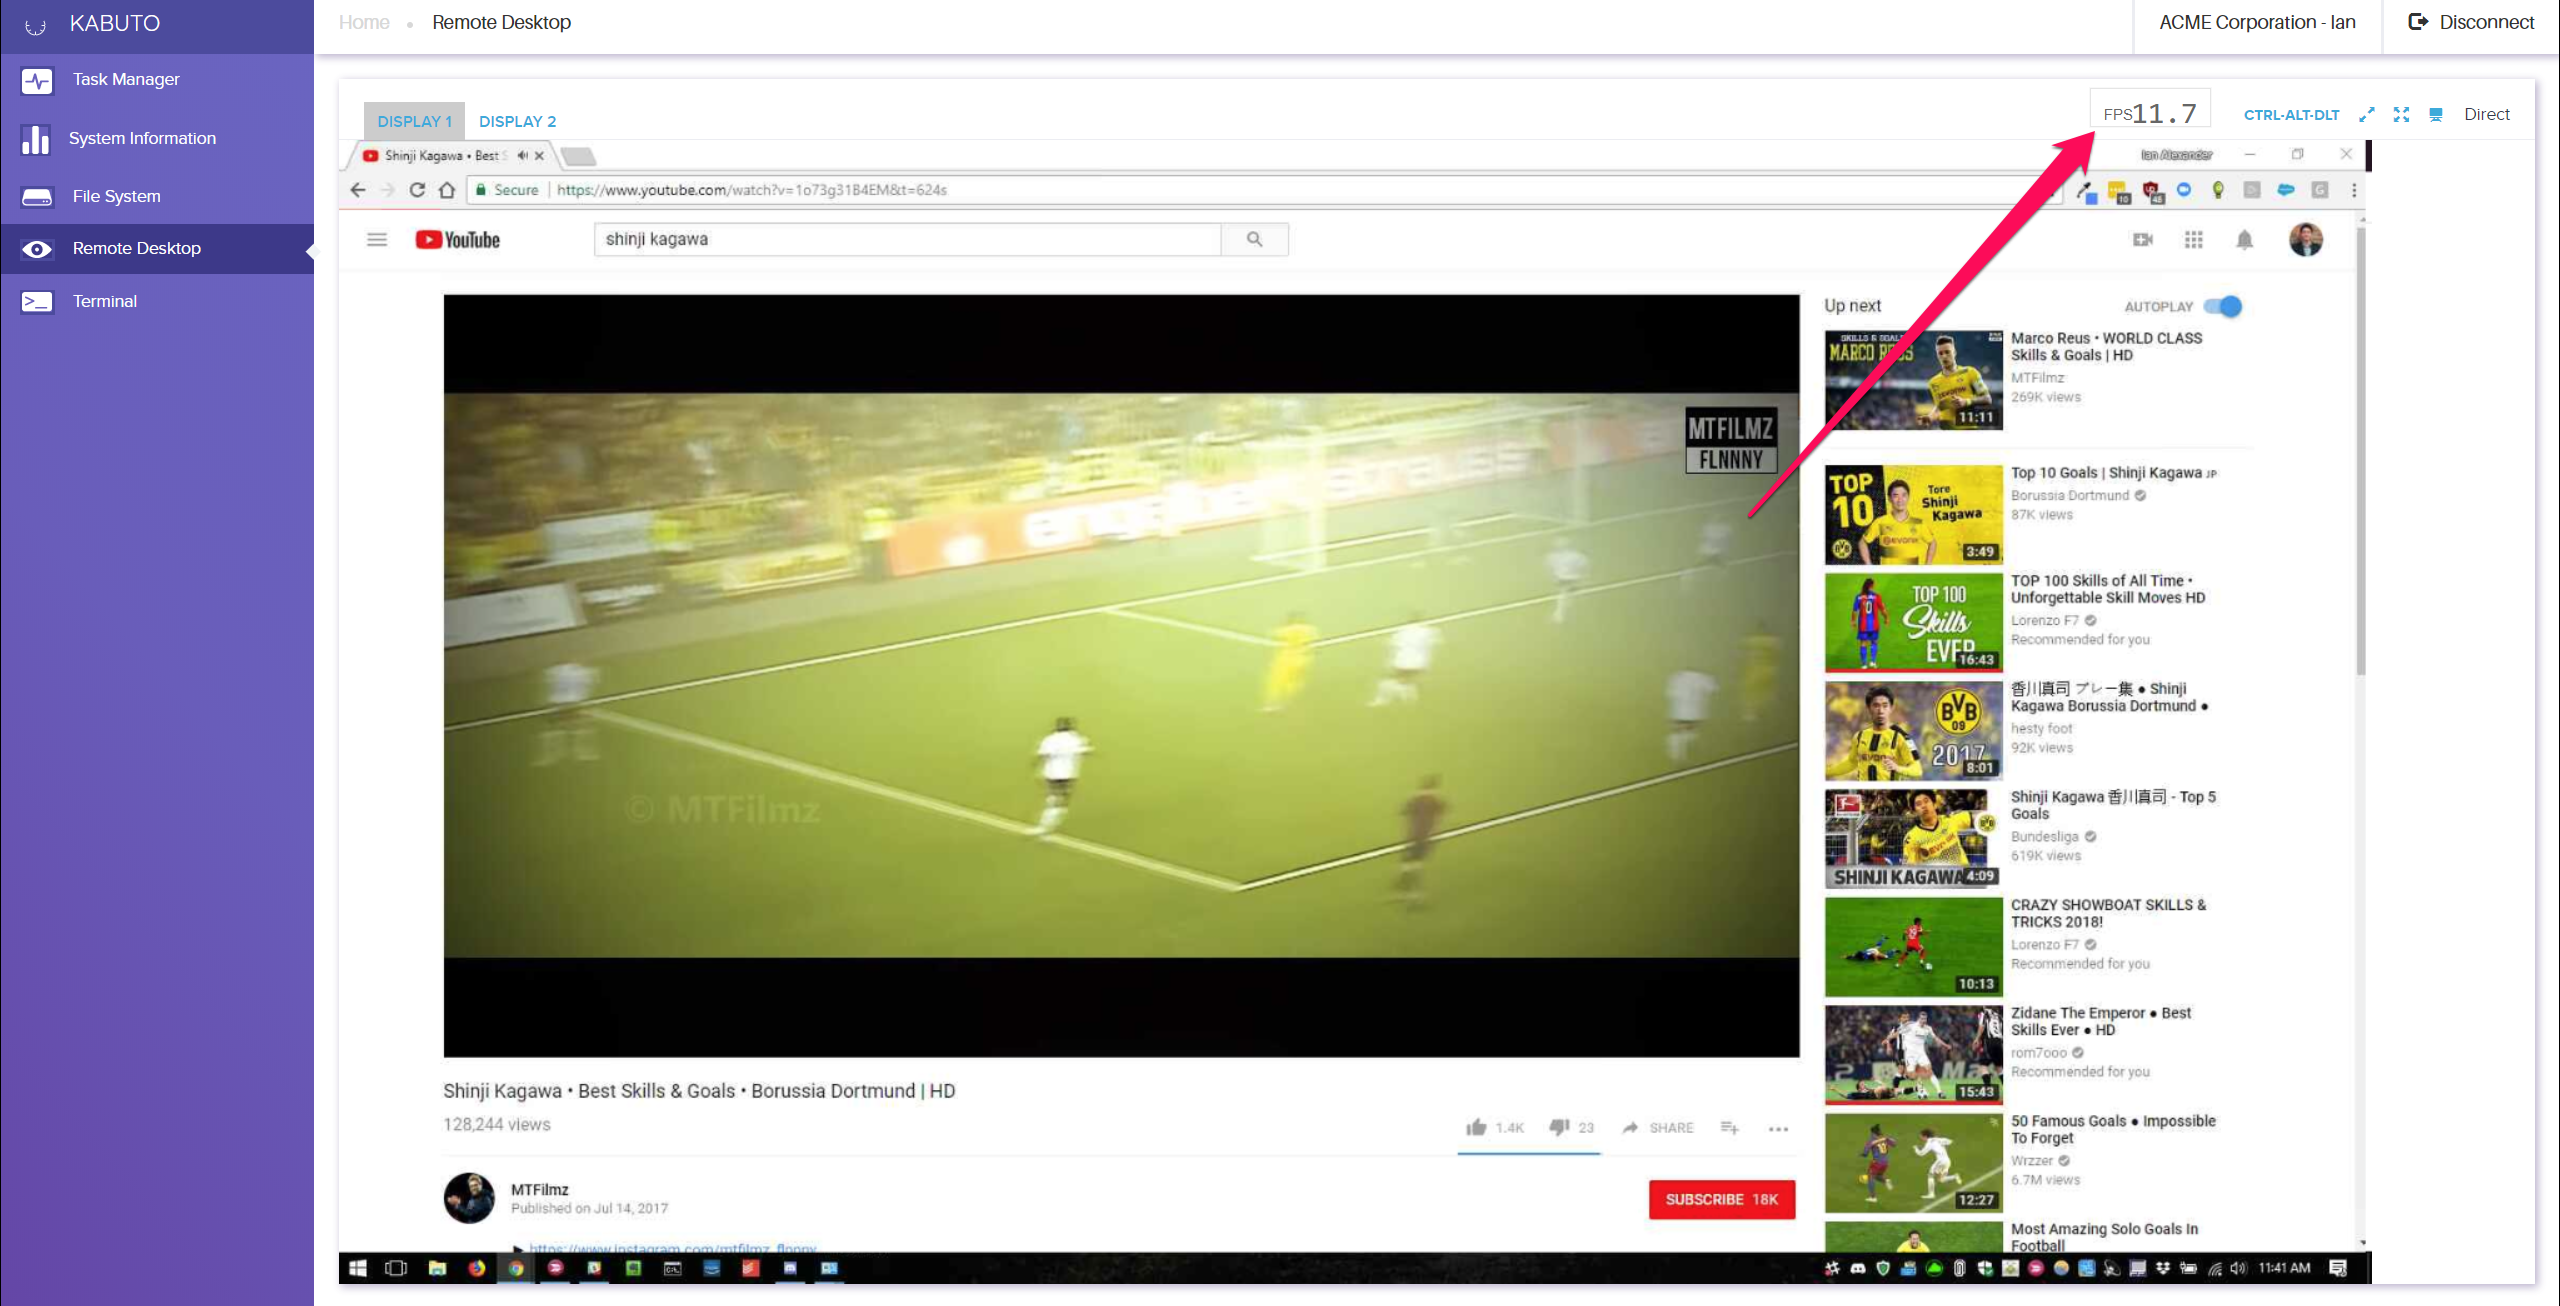2560x1306 pixels.
Task: Open the YouTube apps grid icon
Action: (2194, 240)
